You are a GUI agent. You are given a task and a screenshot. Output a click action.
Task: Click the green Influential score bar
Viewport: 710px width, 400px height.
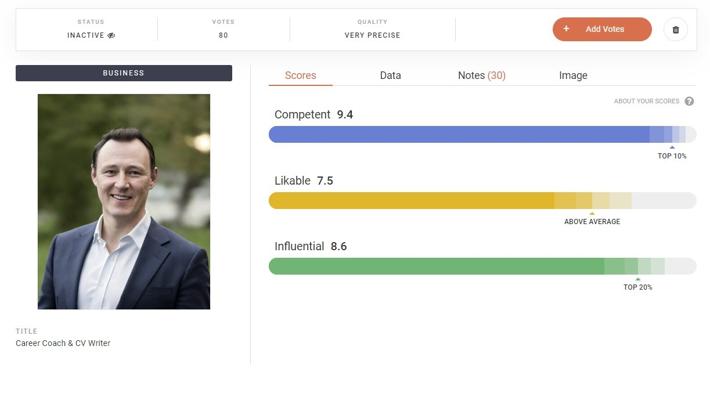[x=436, y=266]
